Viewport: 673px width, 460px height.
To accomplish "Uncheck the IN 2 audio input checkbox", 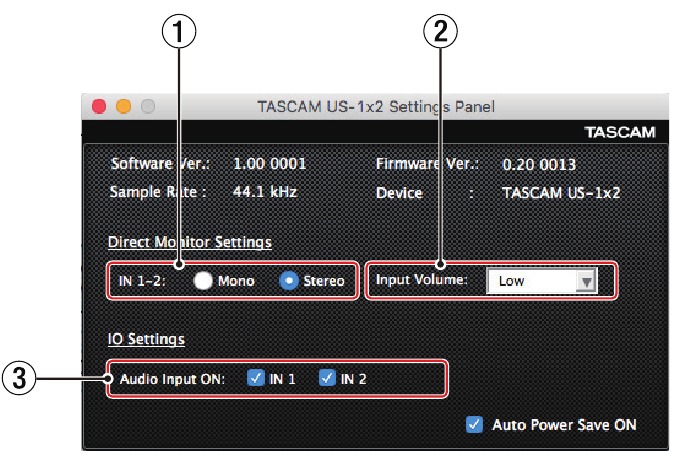I will pos(327,378).
